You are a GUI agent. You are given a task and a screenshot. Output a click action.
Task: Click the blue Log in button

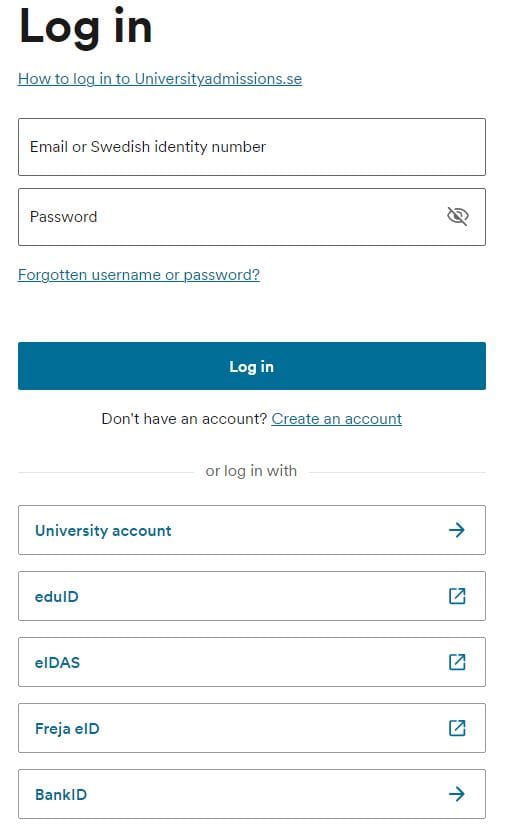pos(252,366)
